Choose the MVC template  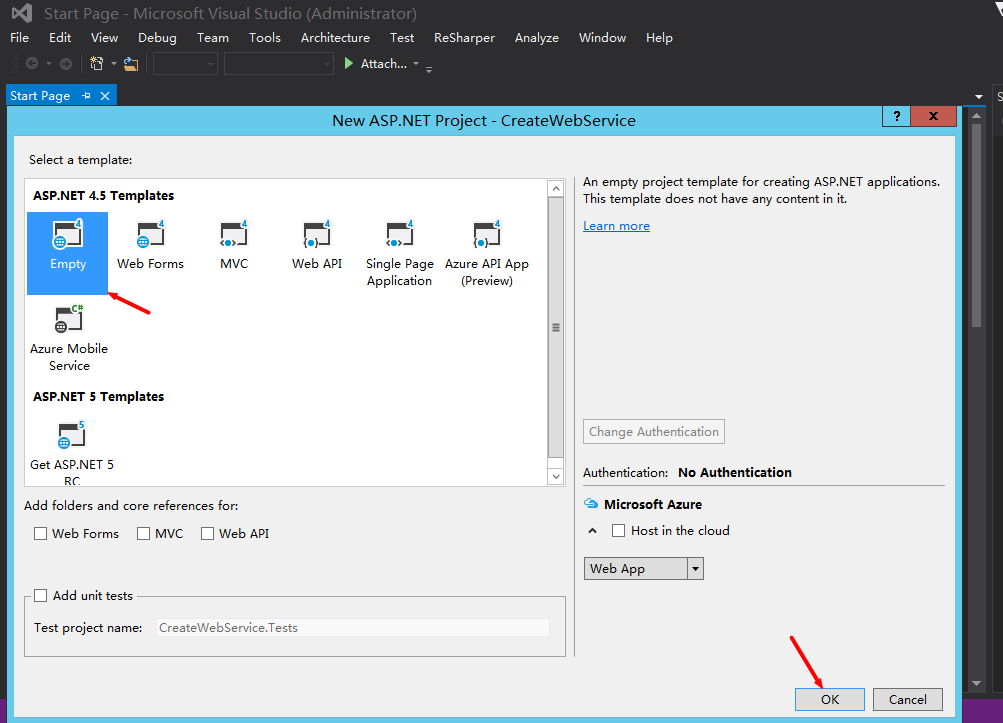pyautogui.click(x=233, y=246)
